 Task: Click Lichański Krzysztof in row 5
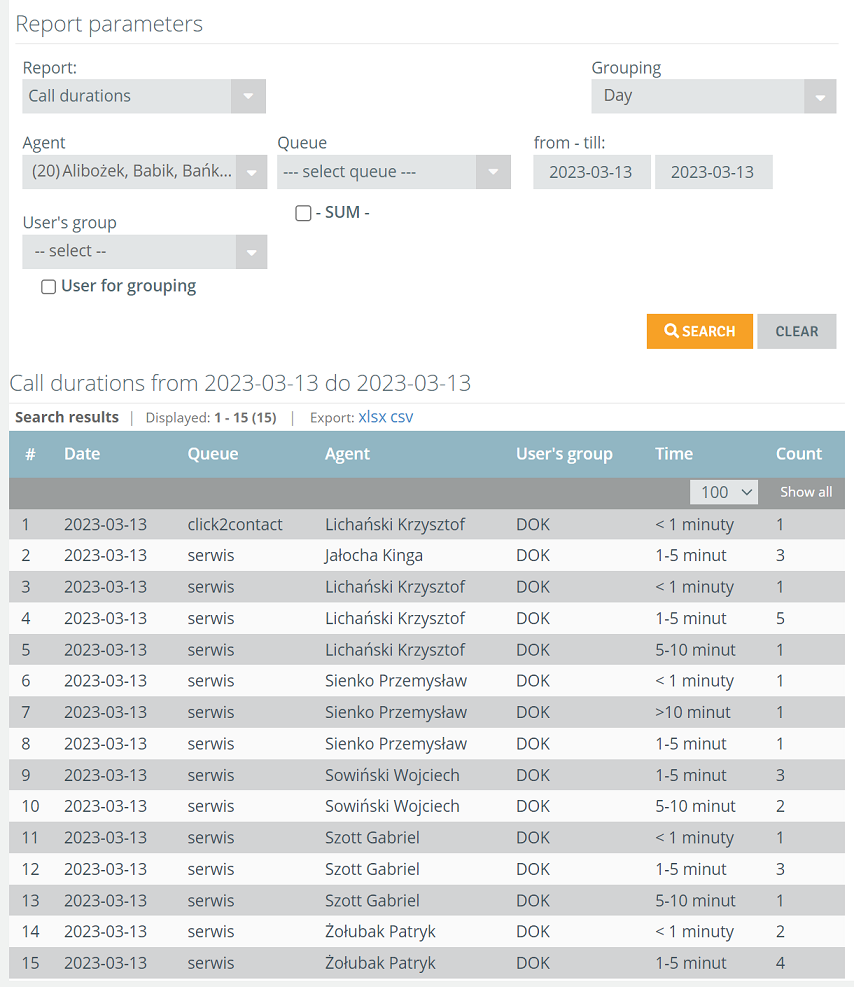tap(395, 650)
